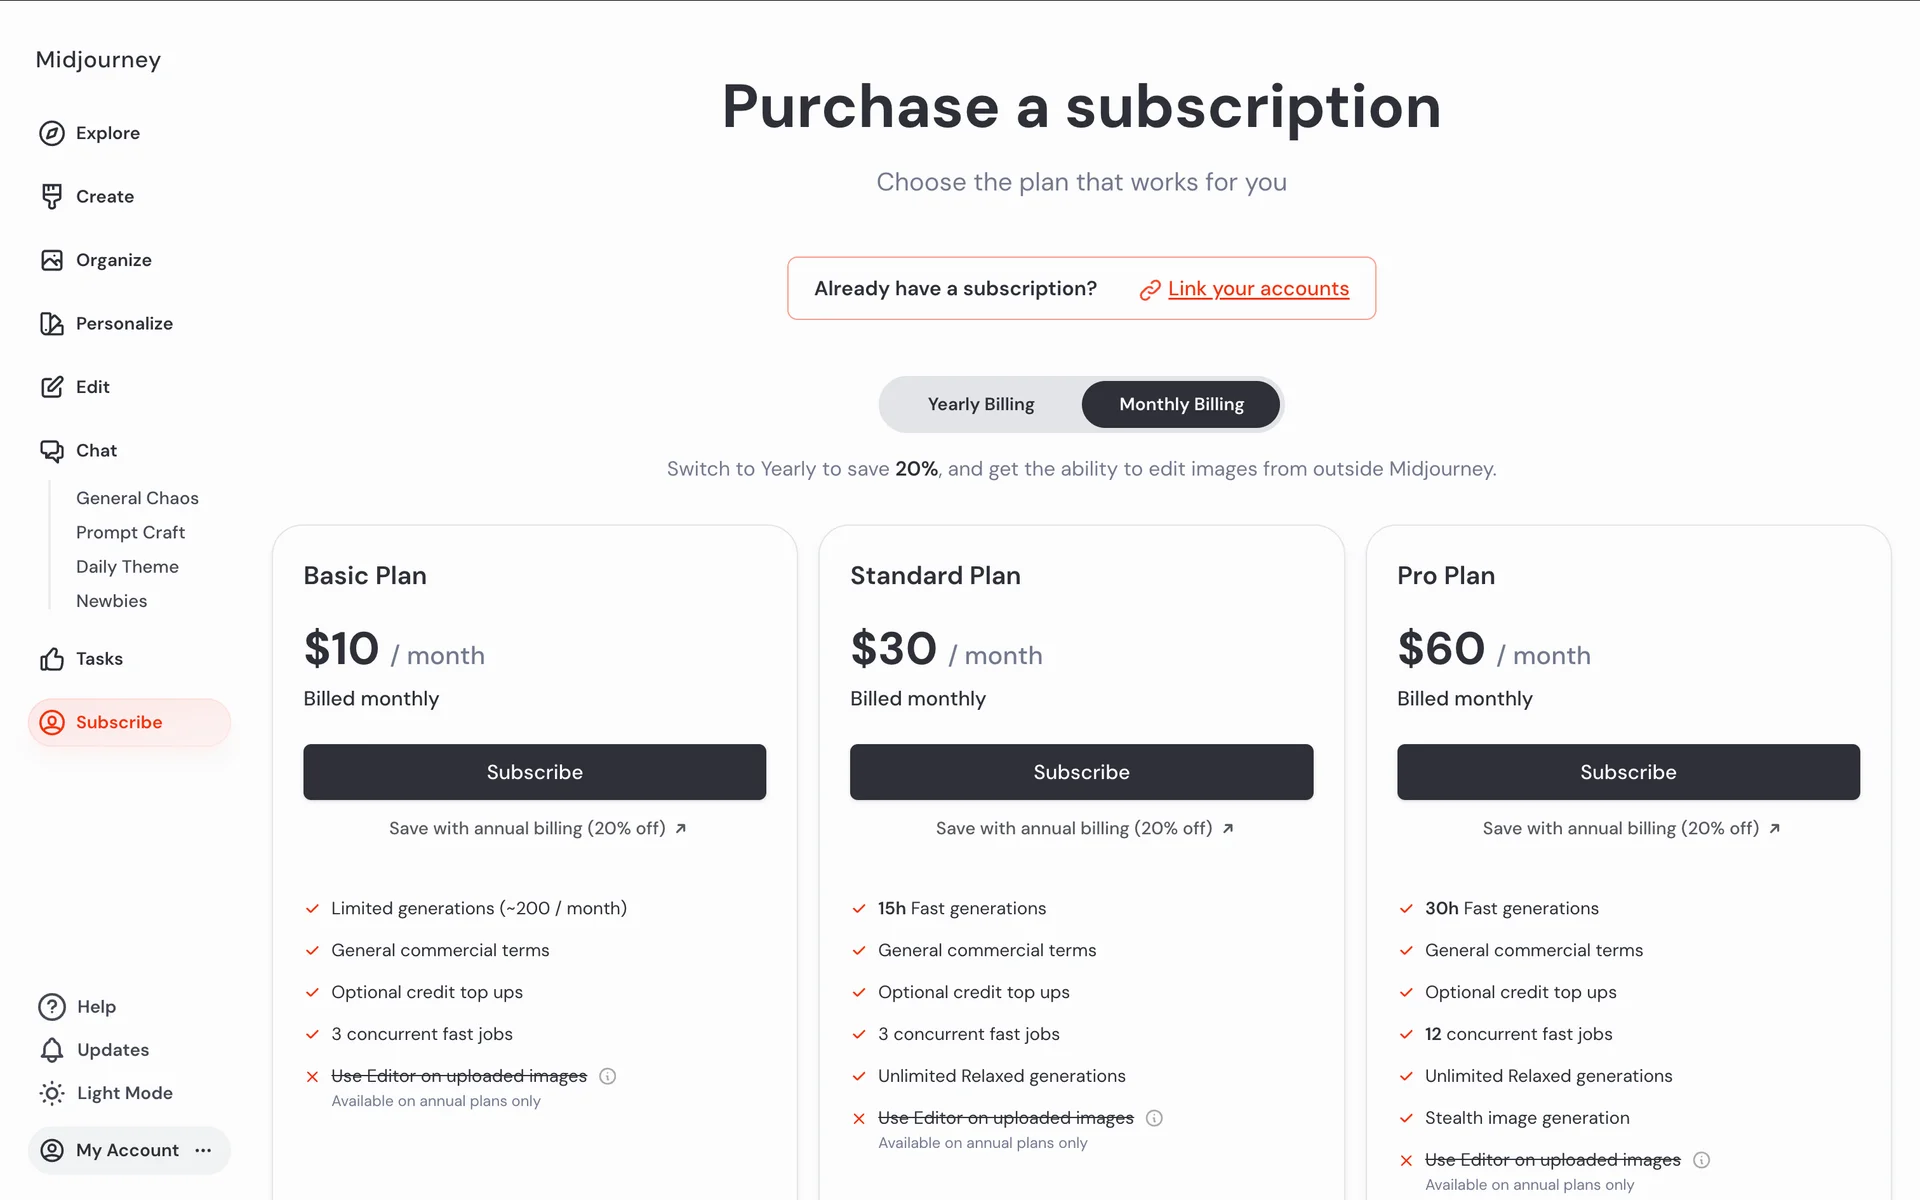Click the Edit pencil icon
The height and width of the screenshot is (1200, 1920).
pos(52,387)
